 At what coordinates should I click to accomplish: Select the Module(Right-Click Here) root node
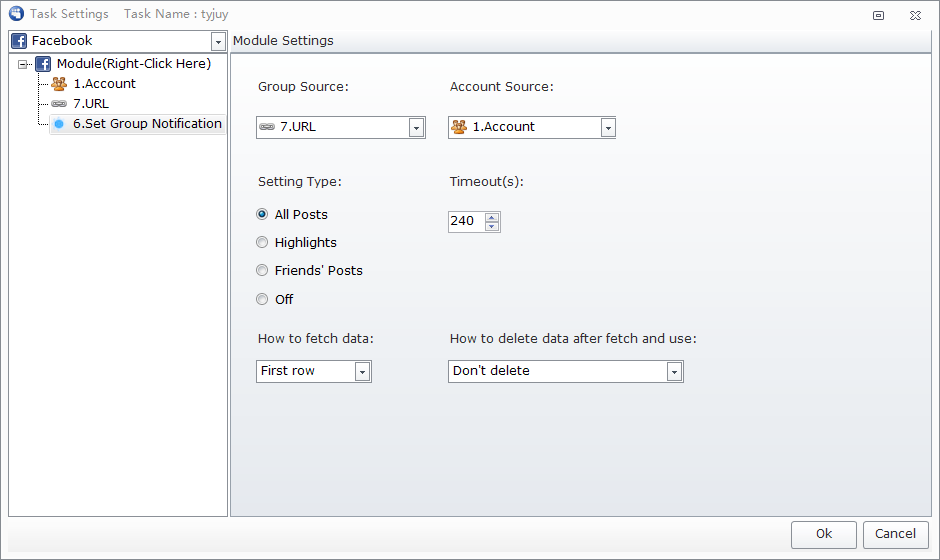tap(134, 64)
